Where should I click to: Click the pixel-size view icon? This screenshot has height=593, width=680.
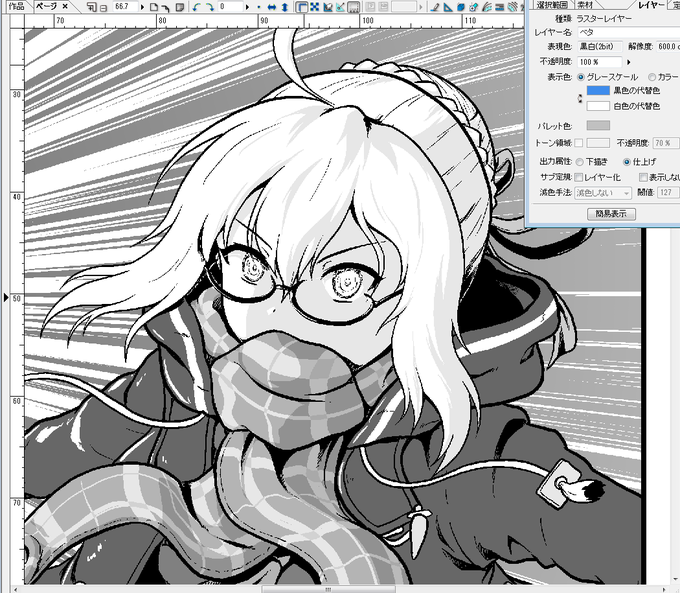[x=166, y=7]
